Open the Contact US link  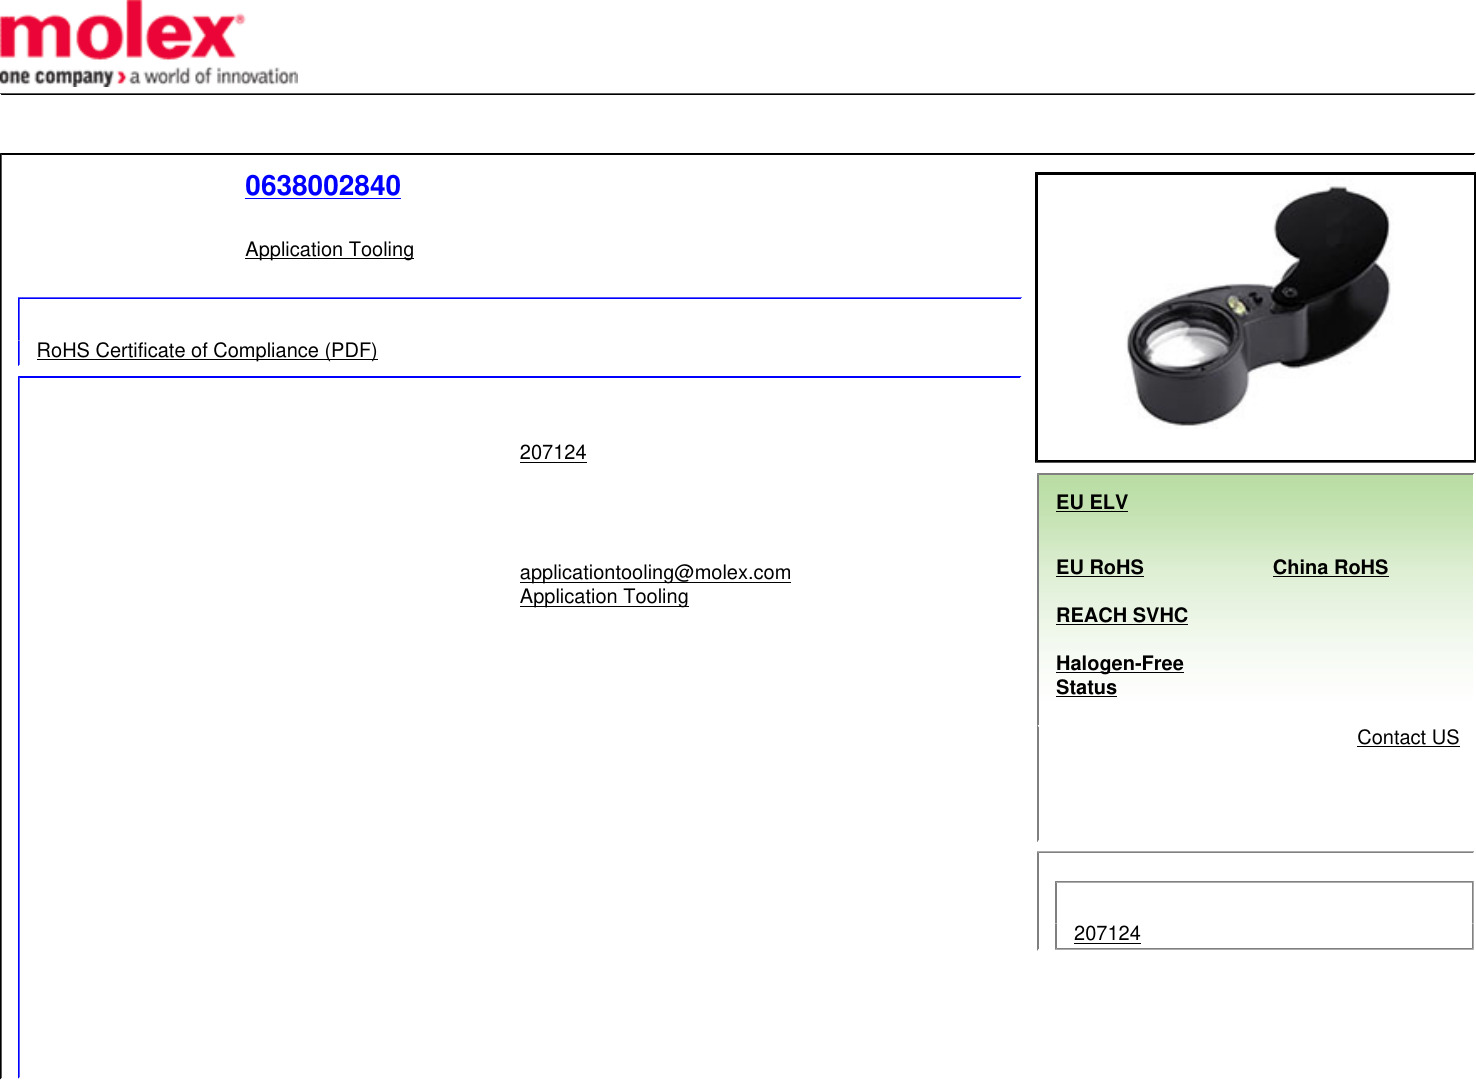pyautogui.click(x=1408, y=737)
